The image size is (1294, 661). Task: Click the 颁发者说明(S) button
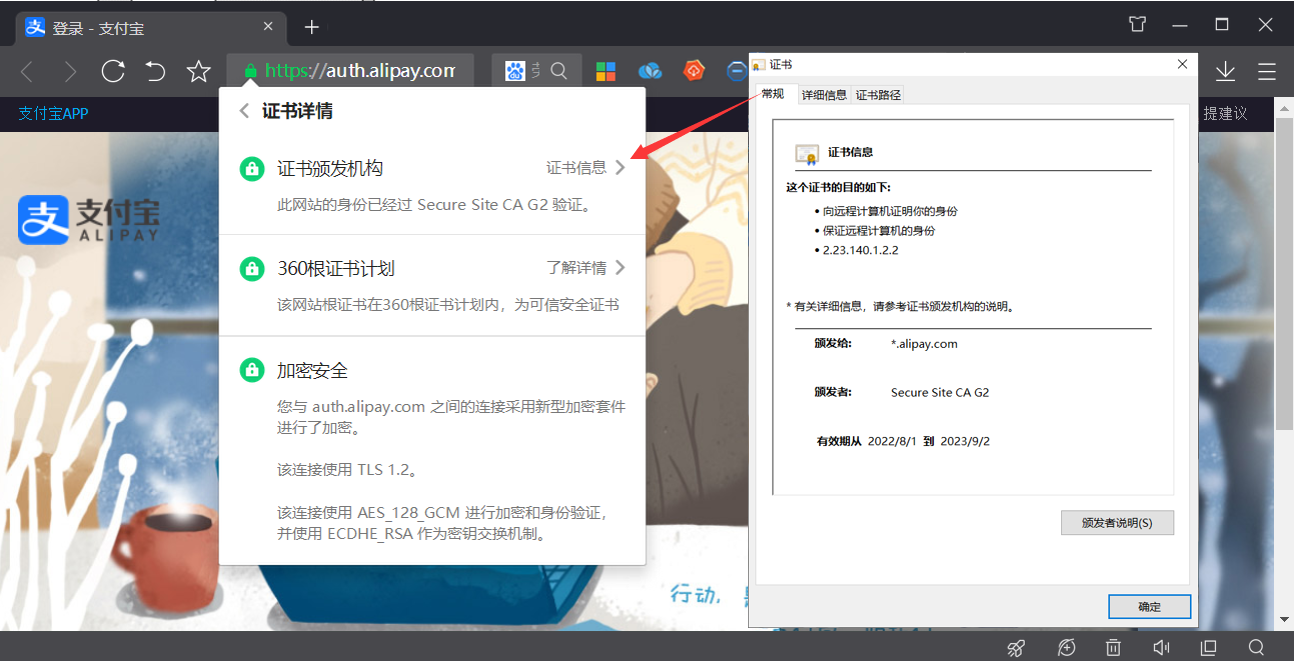pyautogui.click(x=1117, y=523)
